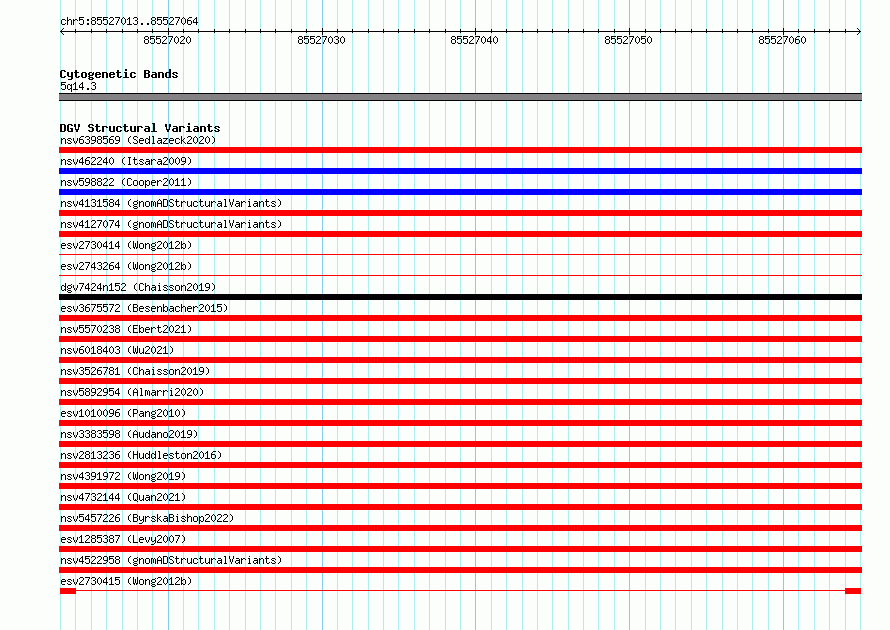Click the red bar under esv1285387
This screenshot has width=890, height=630.
pos(460,549)
